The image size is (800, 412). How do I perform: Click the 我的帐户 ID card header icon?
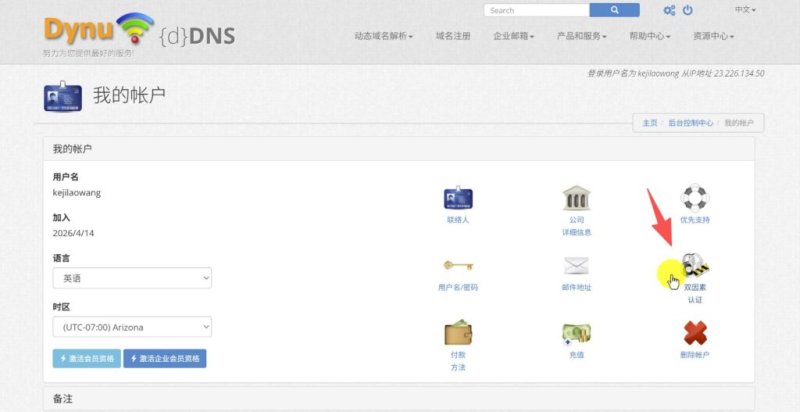coord(63,96)
